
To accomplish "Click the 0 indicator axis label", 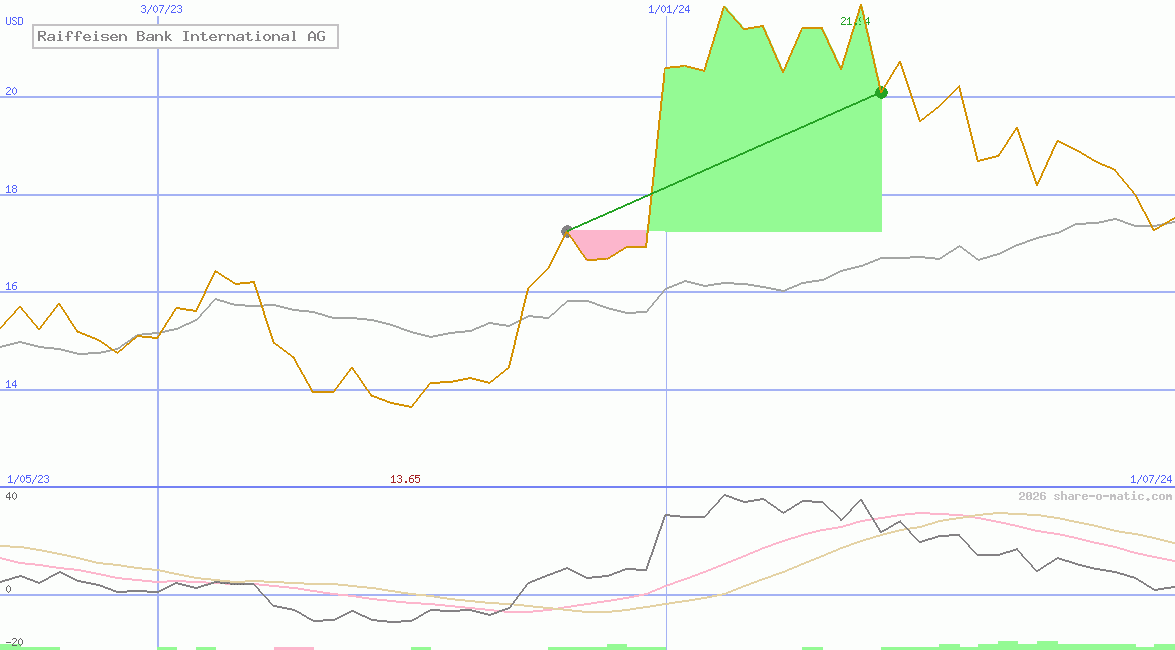I will click(x=8, y=589).
